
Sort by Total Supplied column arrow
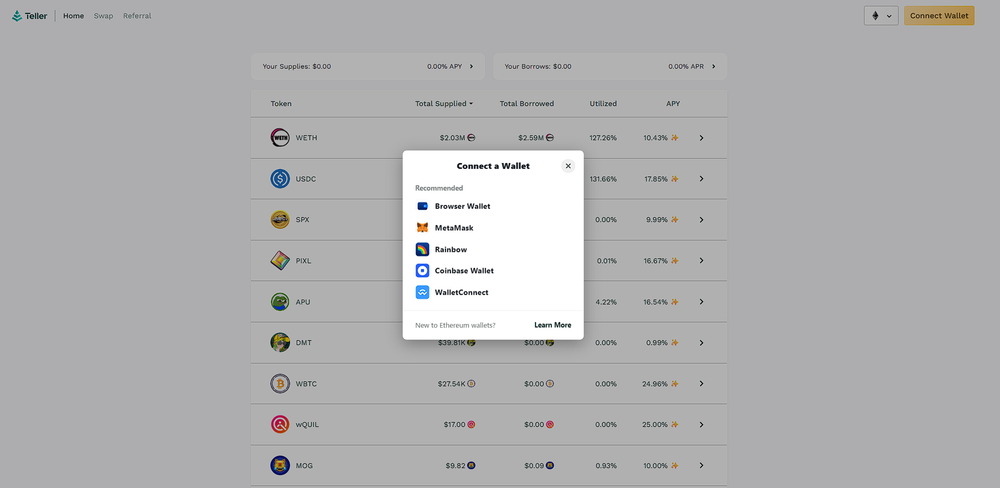(471, 104)
